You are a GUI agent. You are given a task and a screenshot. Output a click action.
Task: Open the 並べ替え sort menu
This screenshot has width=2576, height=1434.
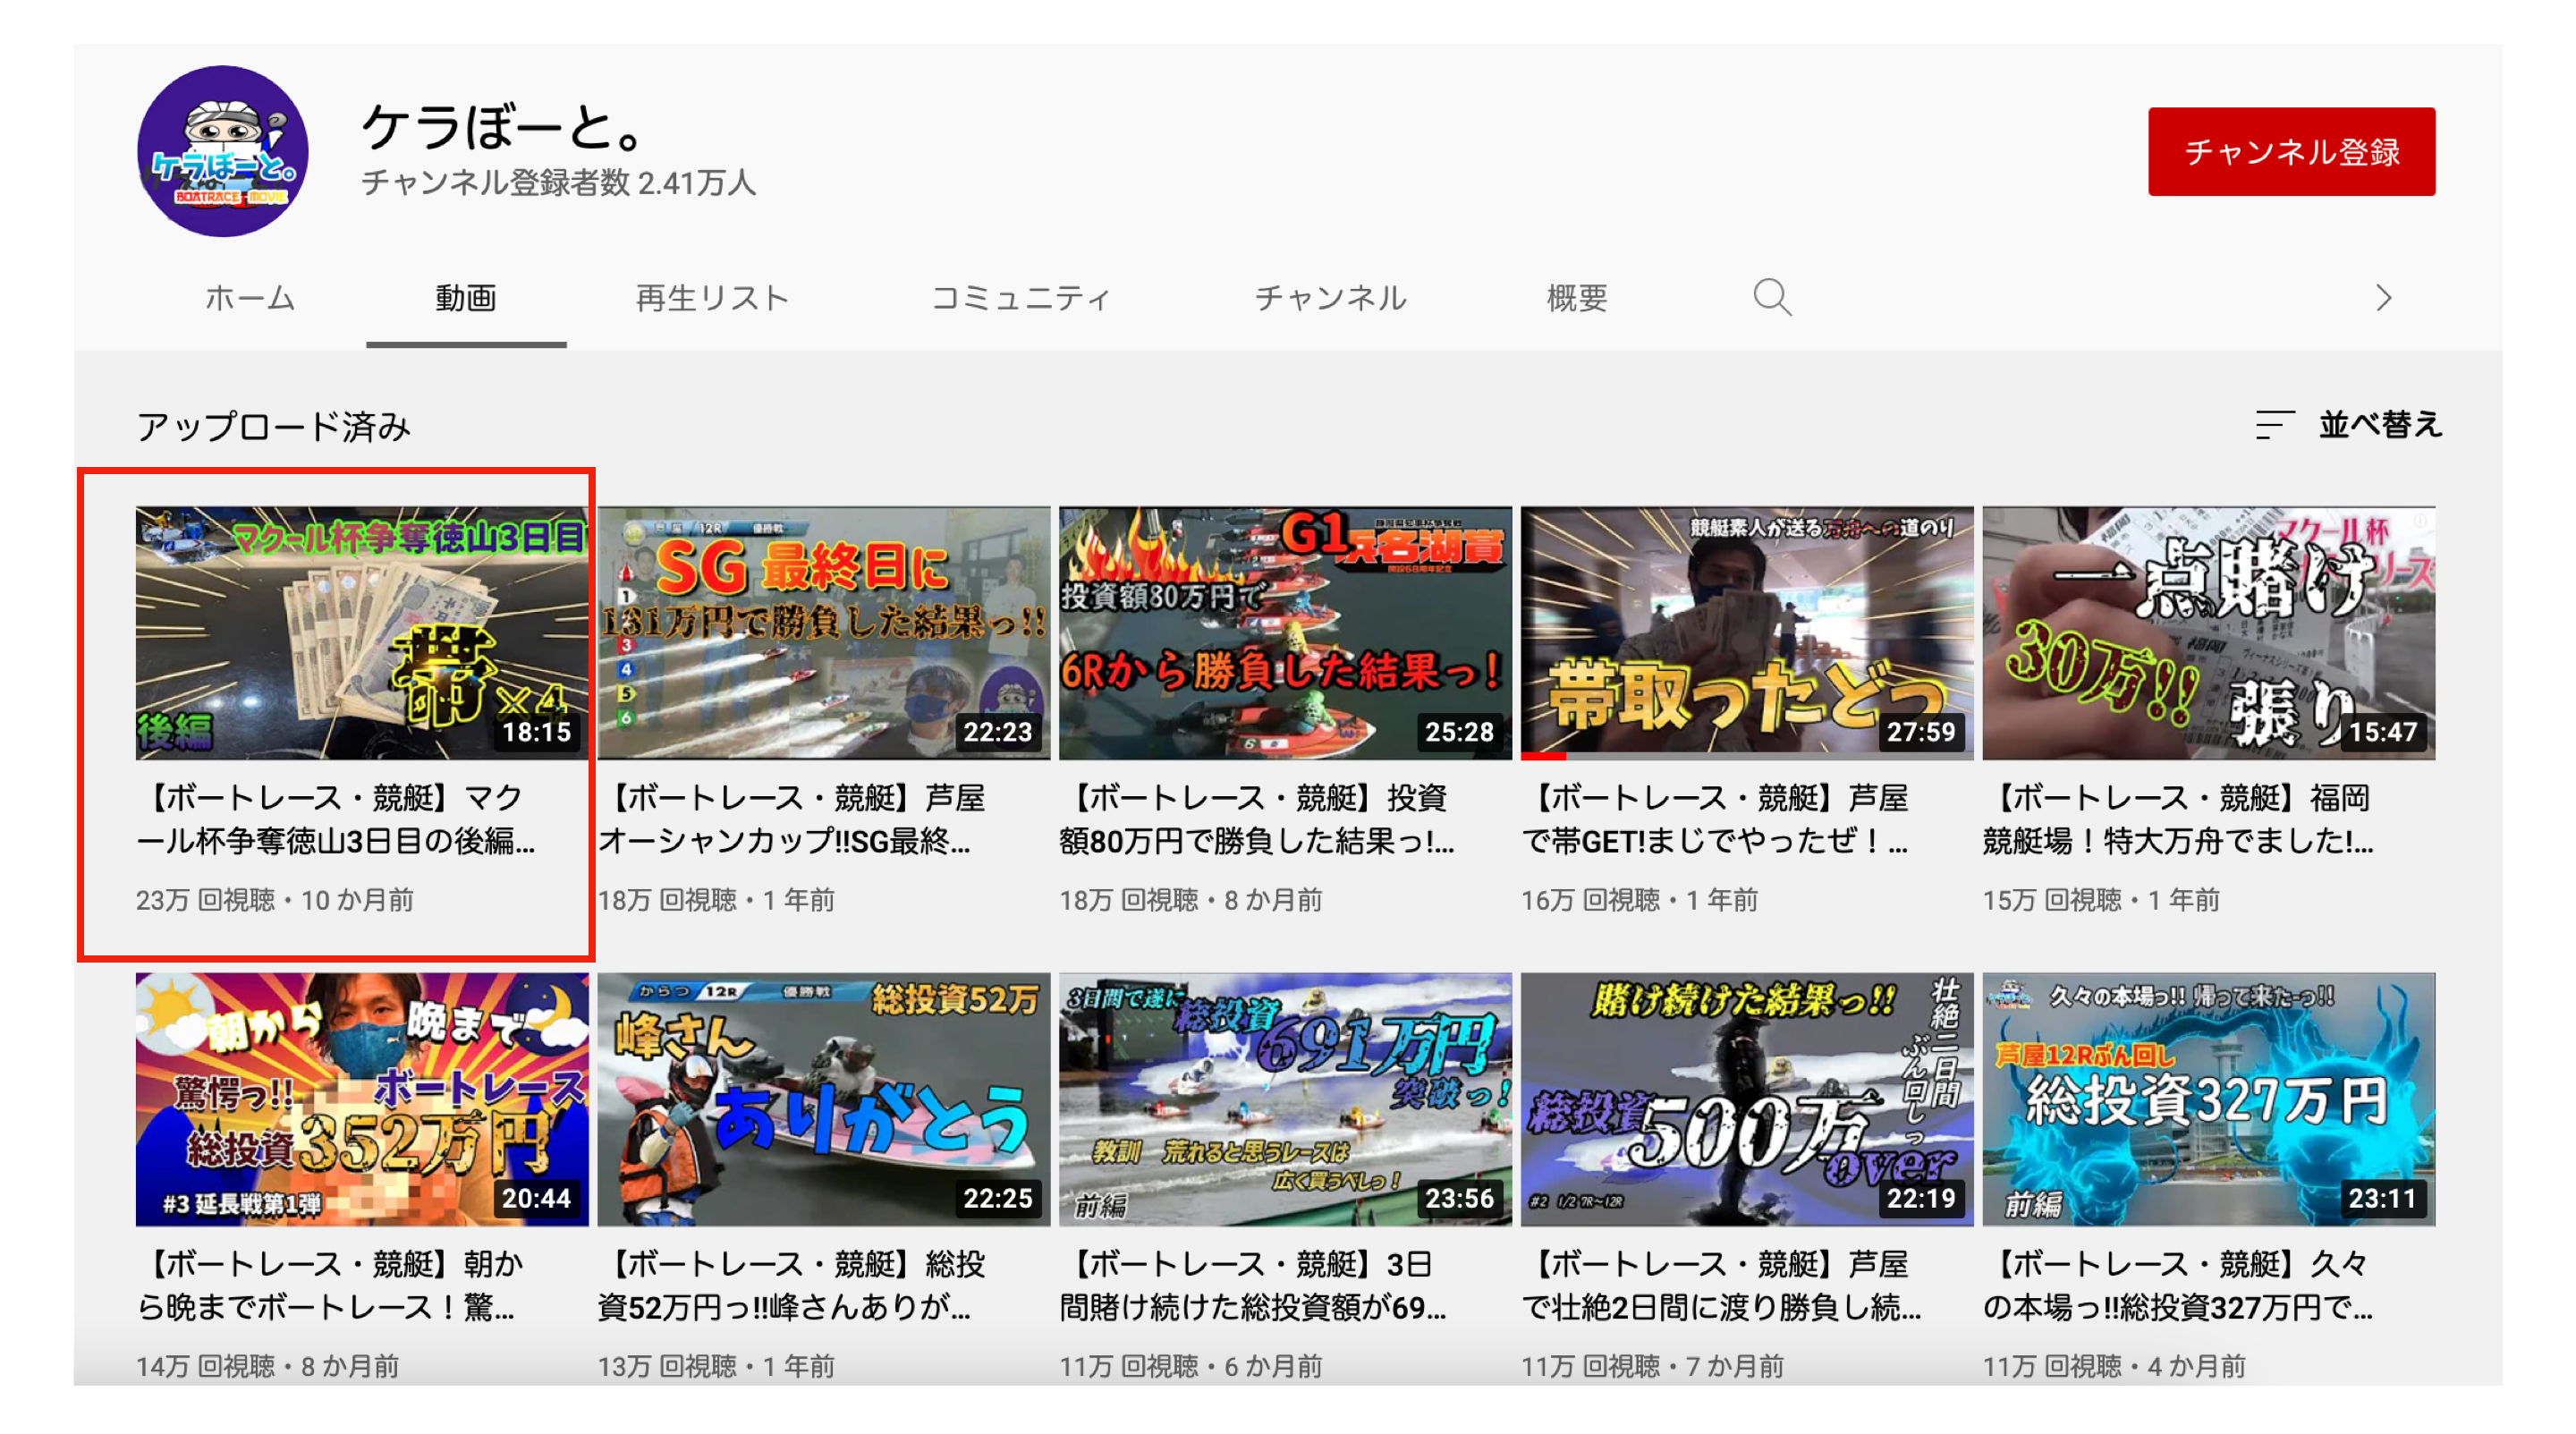[x=2379, y=425]
